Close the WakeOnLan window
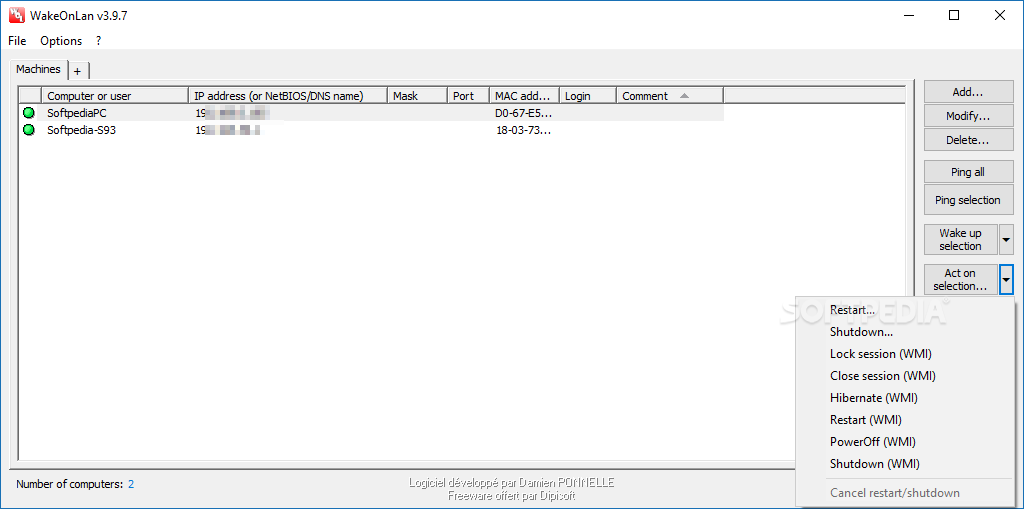The width and height of the screenshot is (1024, 509). pos(1000,16)
